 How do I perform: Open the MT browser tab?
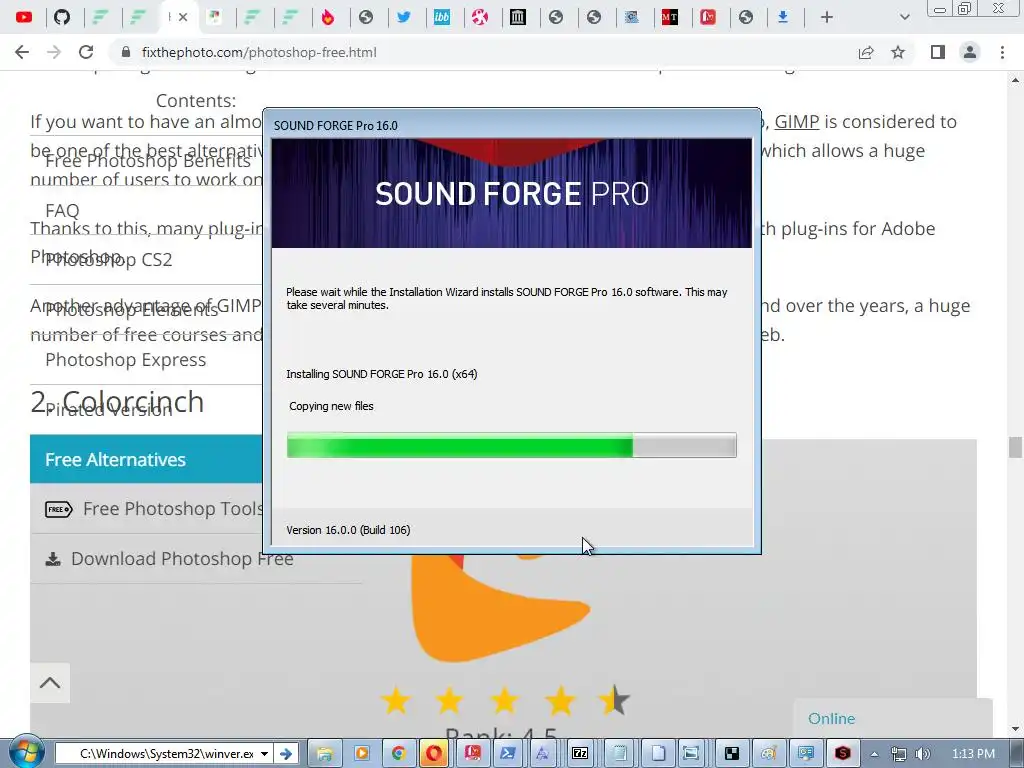(x=670, y=17)
